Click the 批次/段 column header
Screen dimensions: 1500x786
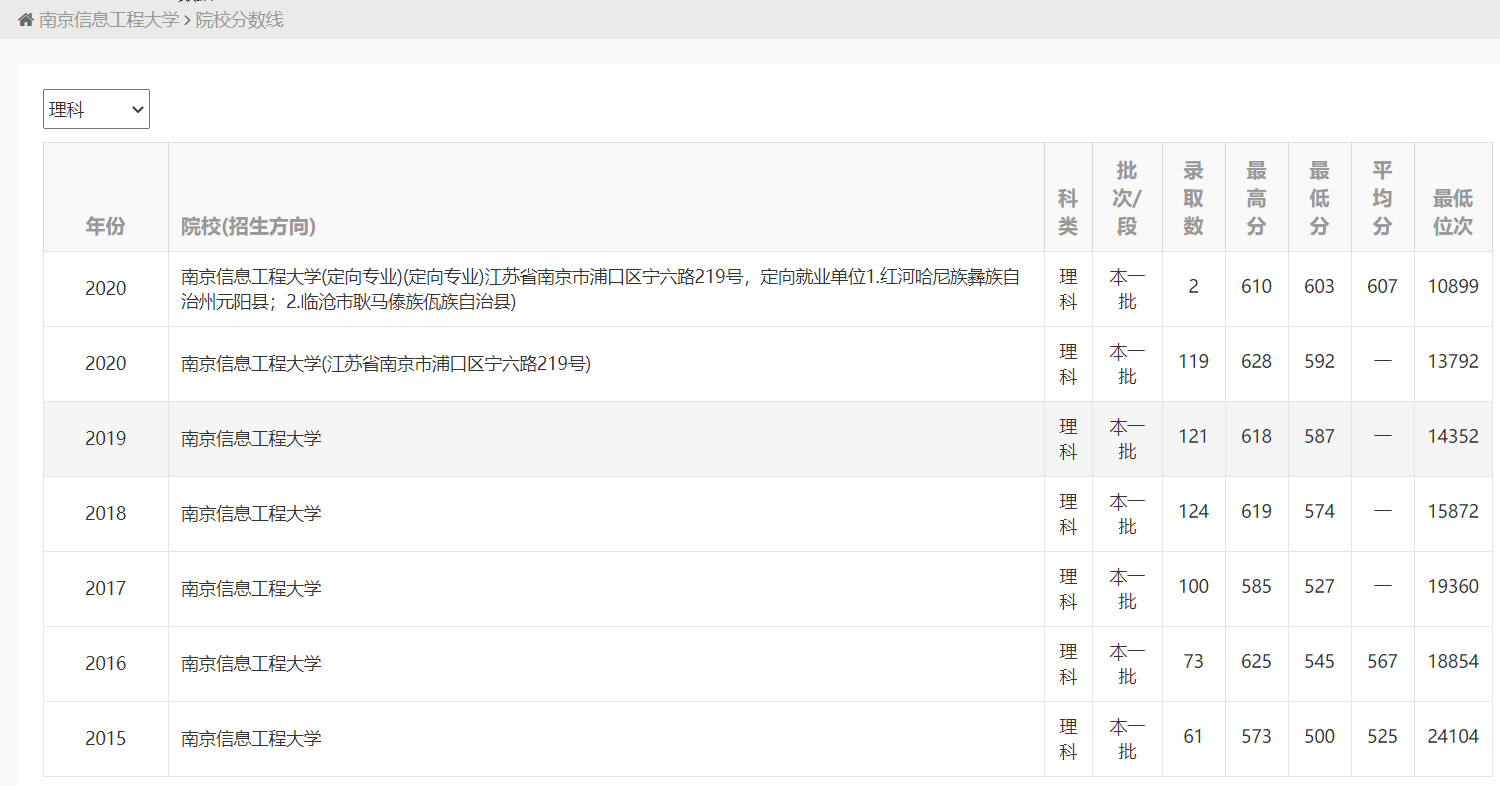click(x=1127, y=198)
